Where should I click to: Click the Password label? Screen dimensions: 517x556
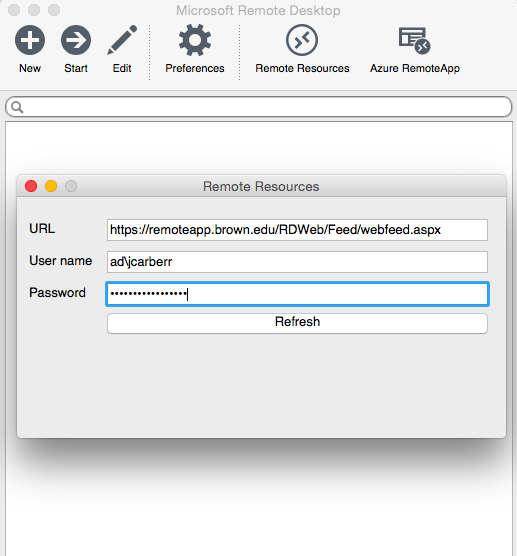click(57, 293)
